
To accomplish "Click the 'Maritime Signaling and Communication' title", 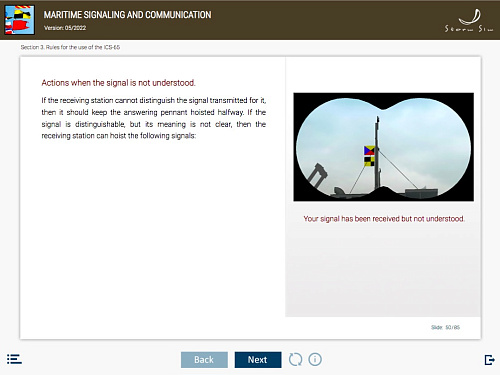I will point(127,15).
